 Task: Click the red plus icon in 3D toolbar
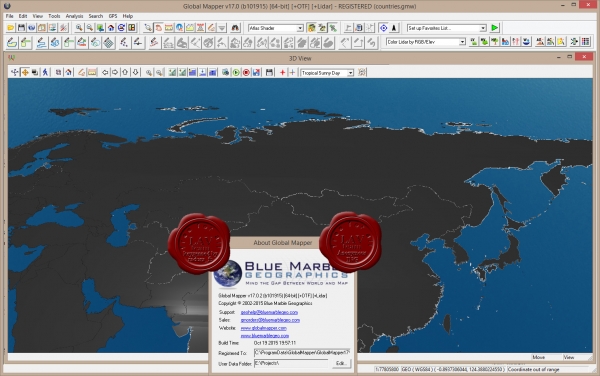point(282,72)
